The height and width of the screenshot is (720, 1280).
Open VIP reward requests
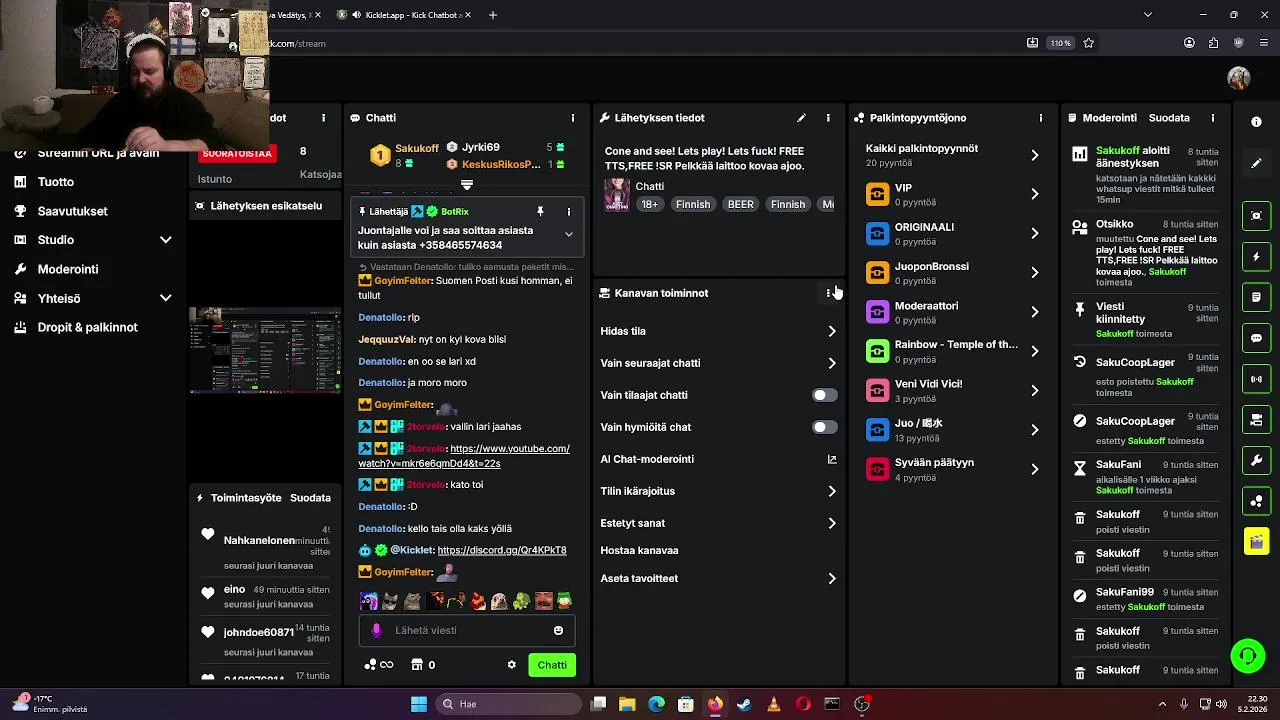[x=953, y=194]
